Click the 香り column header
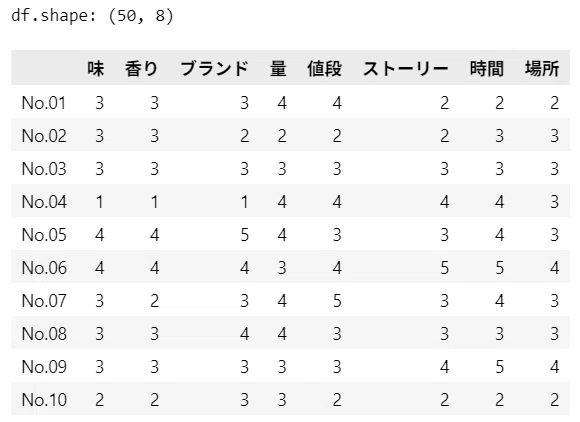Image resolution: width=580 pixels, height=422 pixels. pos(141,69)
